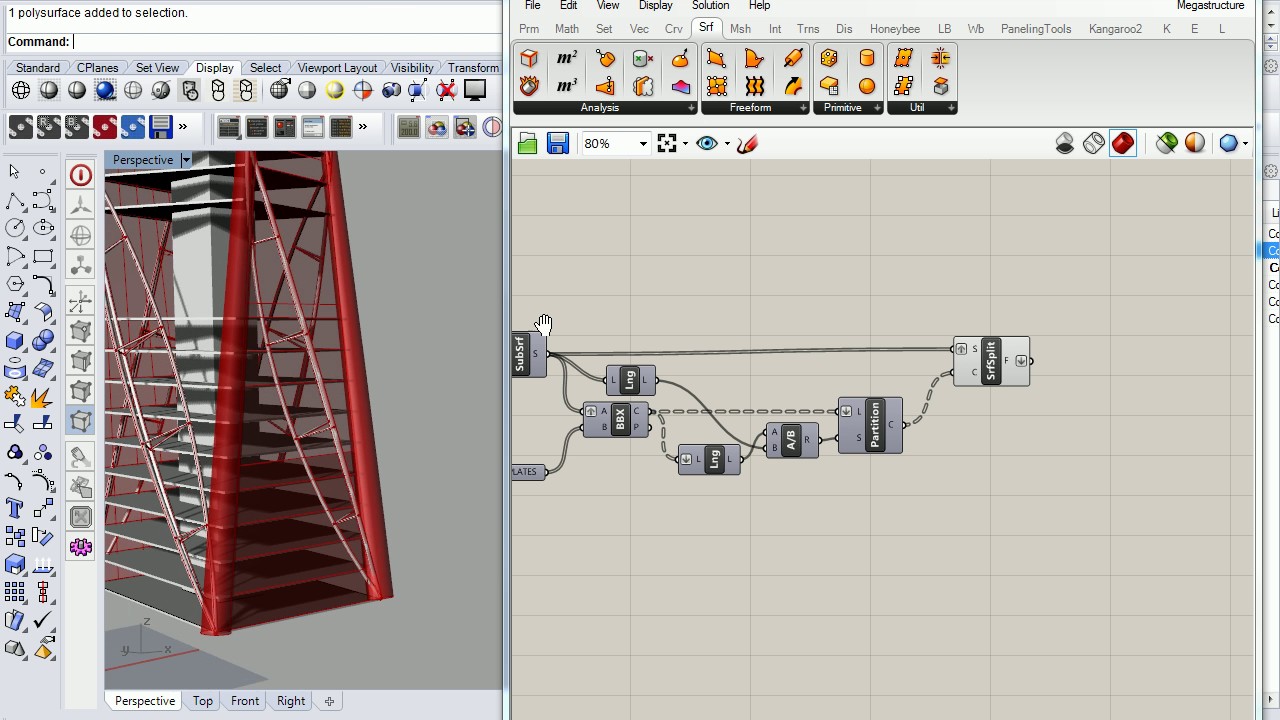Open the Perspective viewport title dropdown arrow
Viewport: 1280px width, 720px height.
coord(185,160)
